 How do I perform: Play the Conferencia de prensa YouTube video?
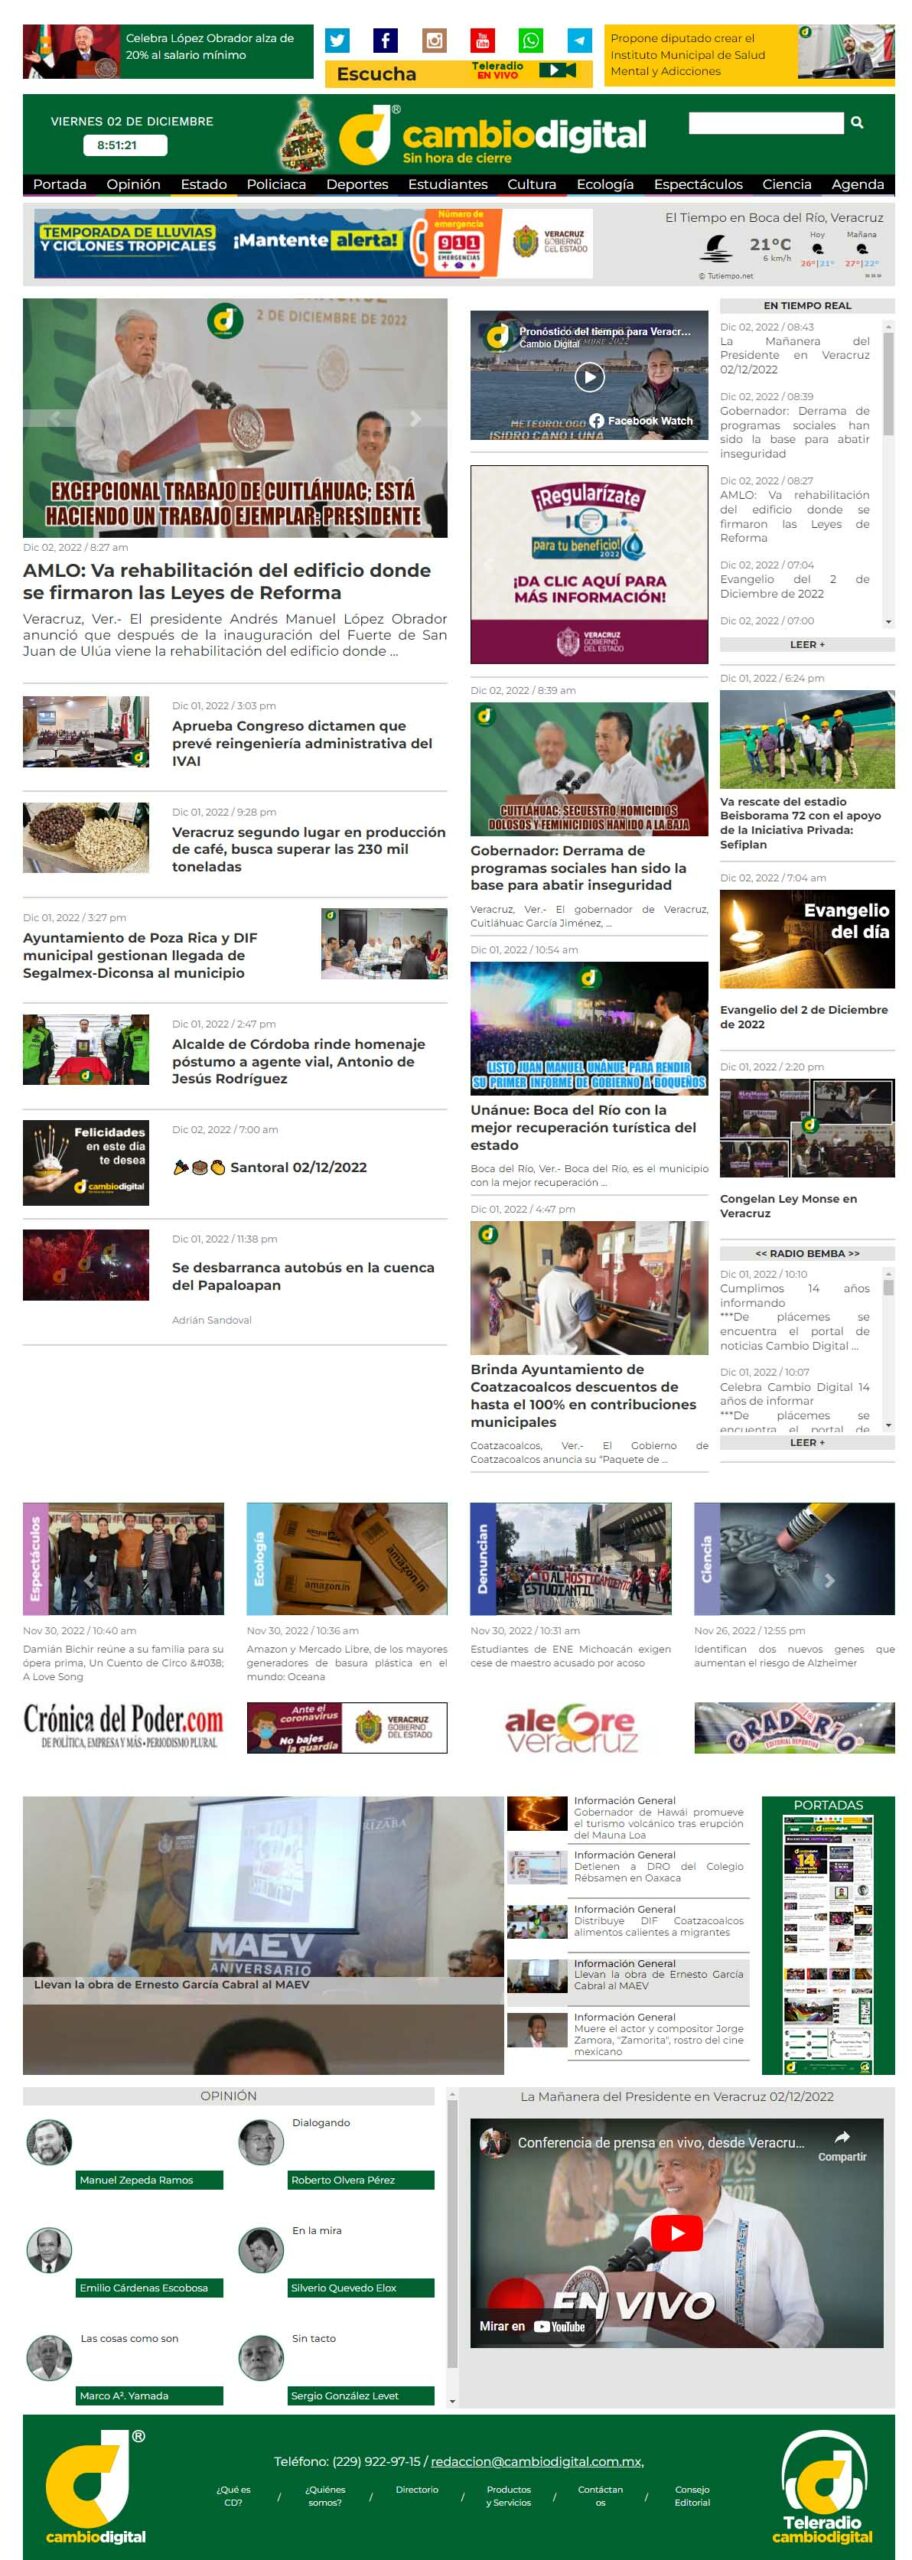point(677,2233)
